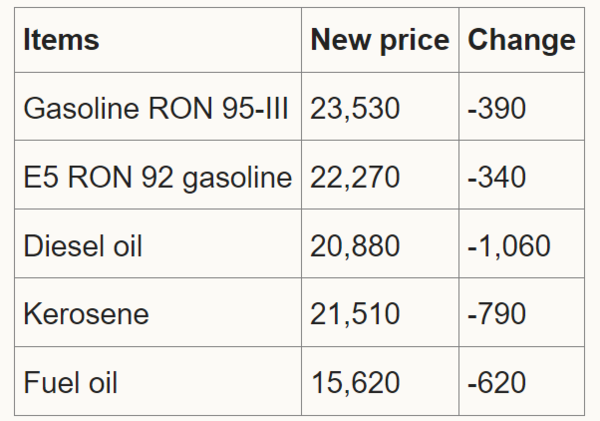This screenshot has width=600, height=421.
Task: Select the Gasoline RON 95-III cell
Action: [156, 108]
